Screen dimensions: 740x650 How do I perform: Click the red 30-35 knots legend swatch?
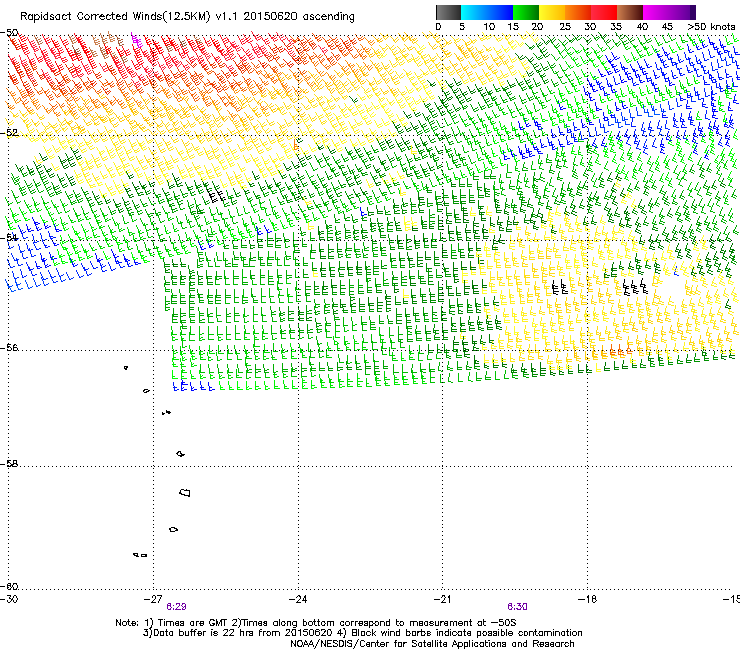[604, 12]
